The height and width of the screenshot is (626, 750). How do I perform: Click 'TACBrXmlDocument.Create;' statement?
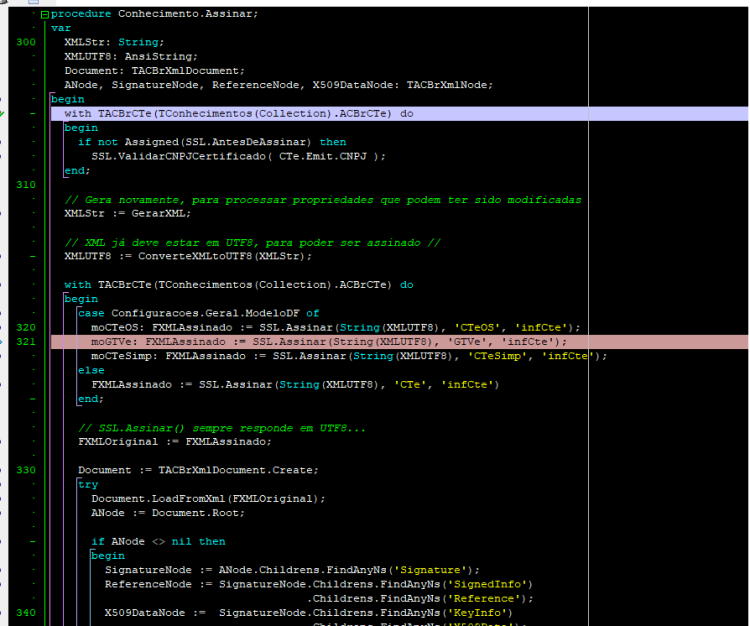click(238, 470)
